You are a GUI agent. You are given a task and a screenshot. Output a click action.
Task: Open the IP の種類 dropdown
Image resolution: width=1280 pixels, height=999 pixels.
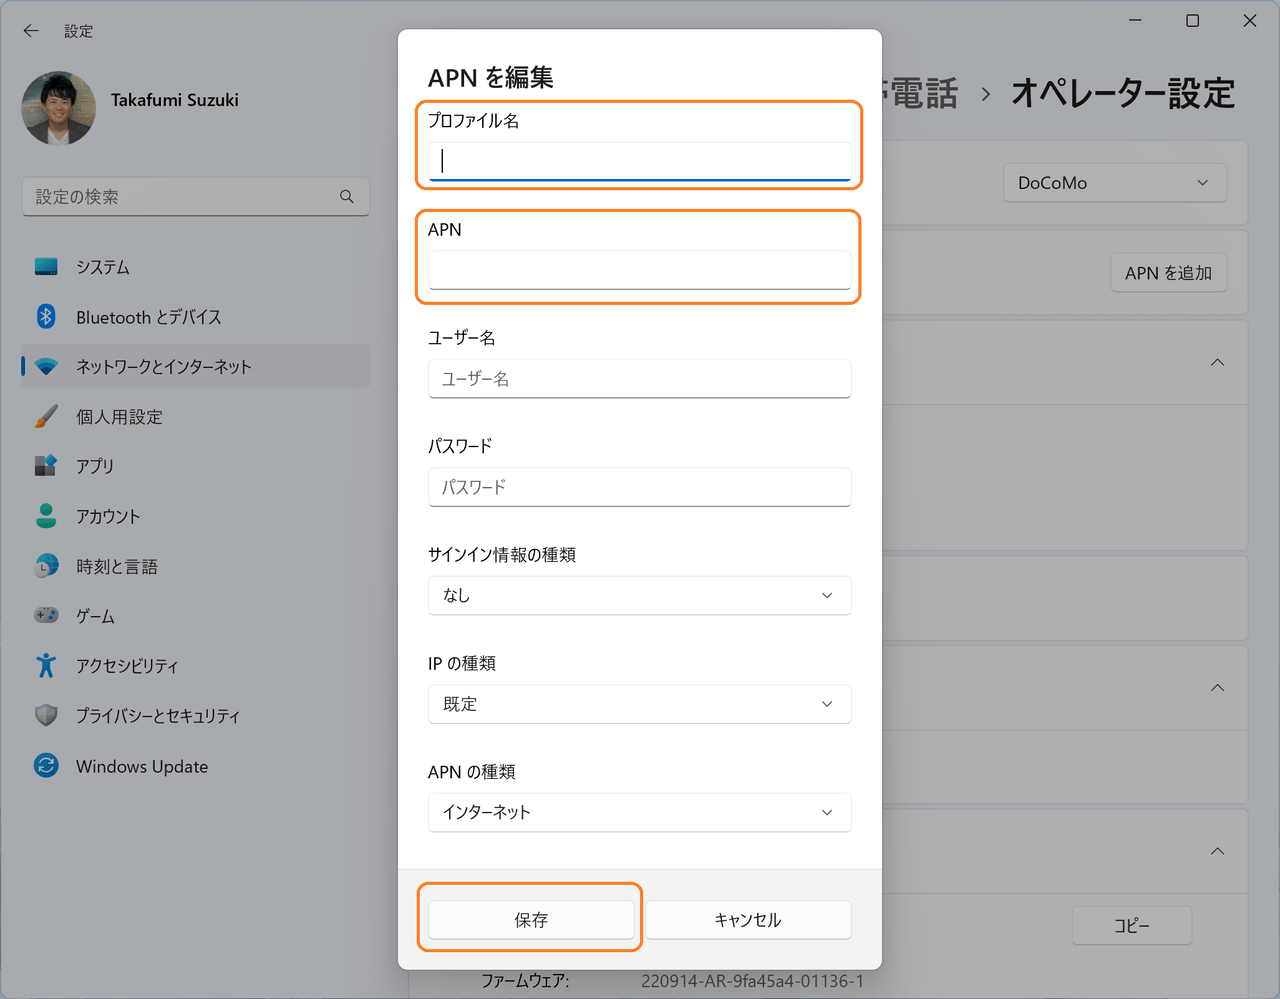click(639, 703)
